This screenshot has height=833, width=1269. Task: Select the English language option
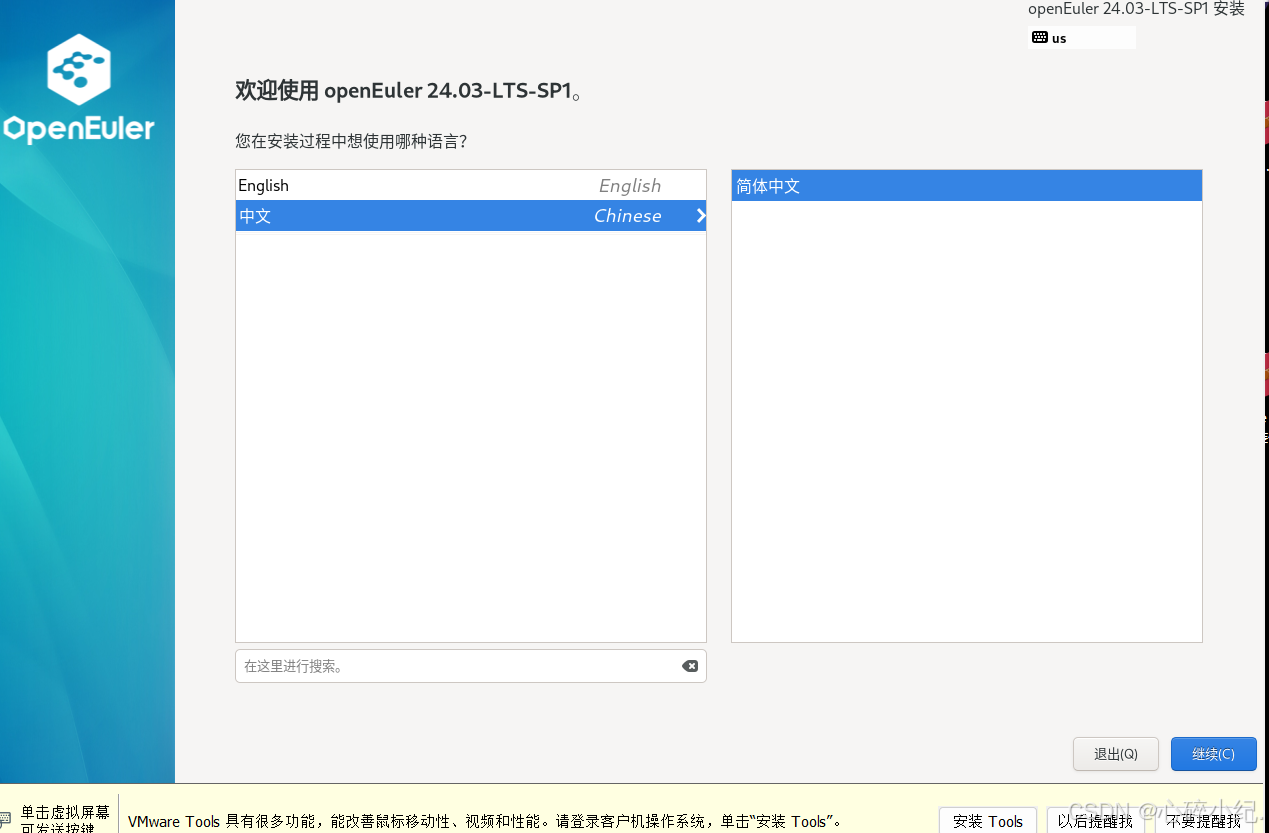pyautogui.click(x=400, y=185)
